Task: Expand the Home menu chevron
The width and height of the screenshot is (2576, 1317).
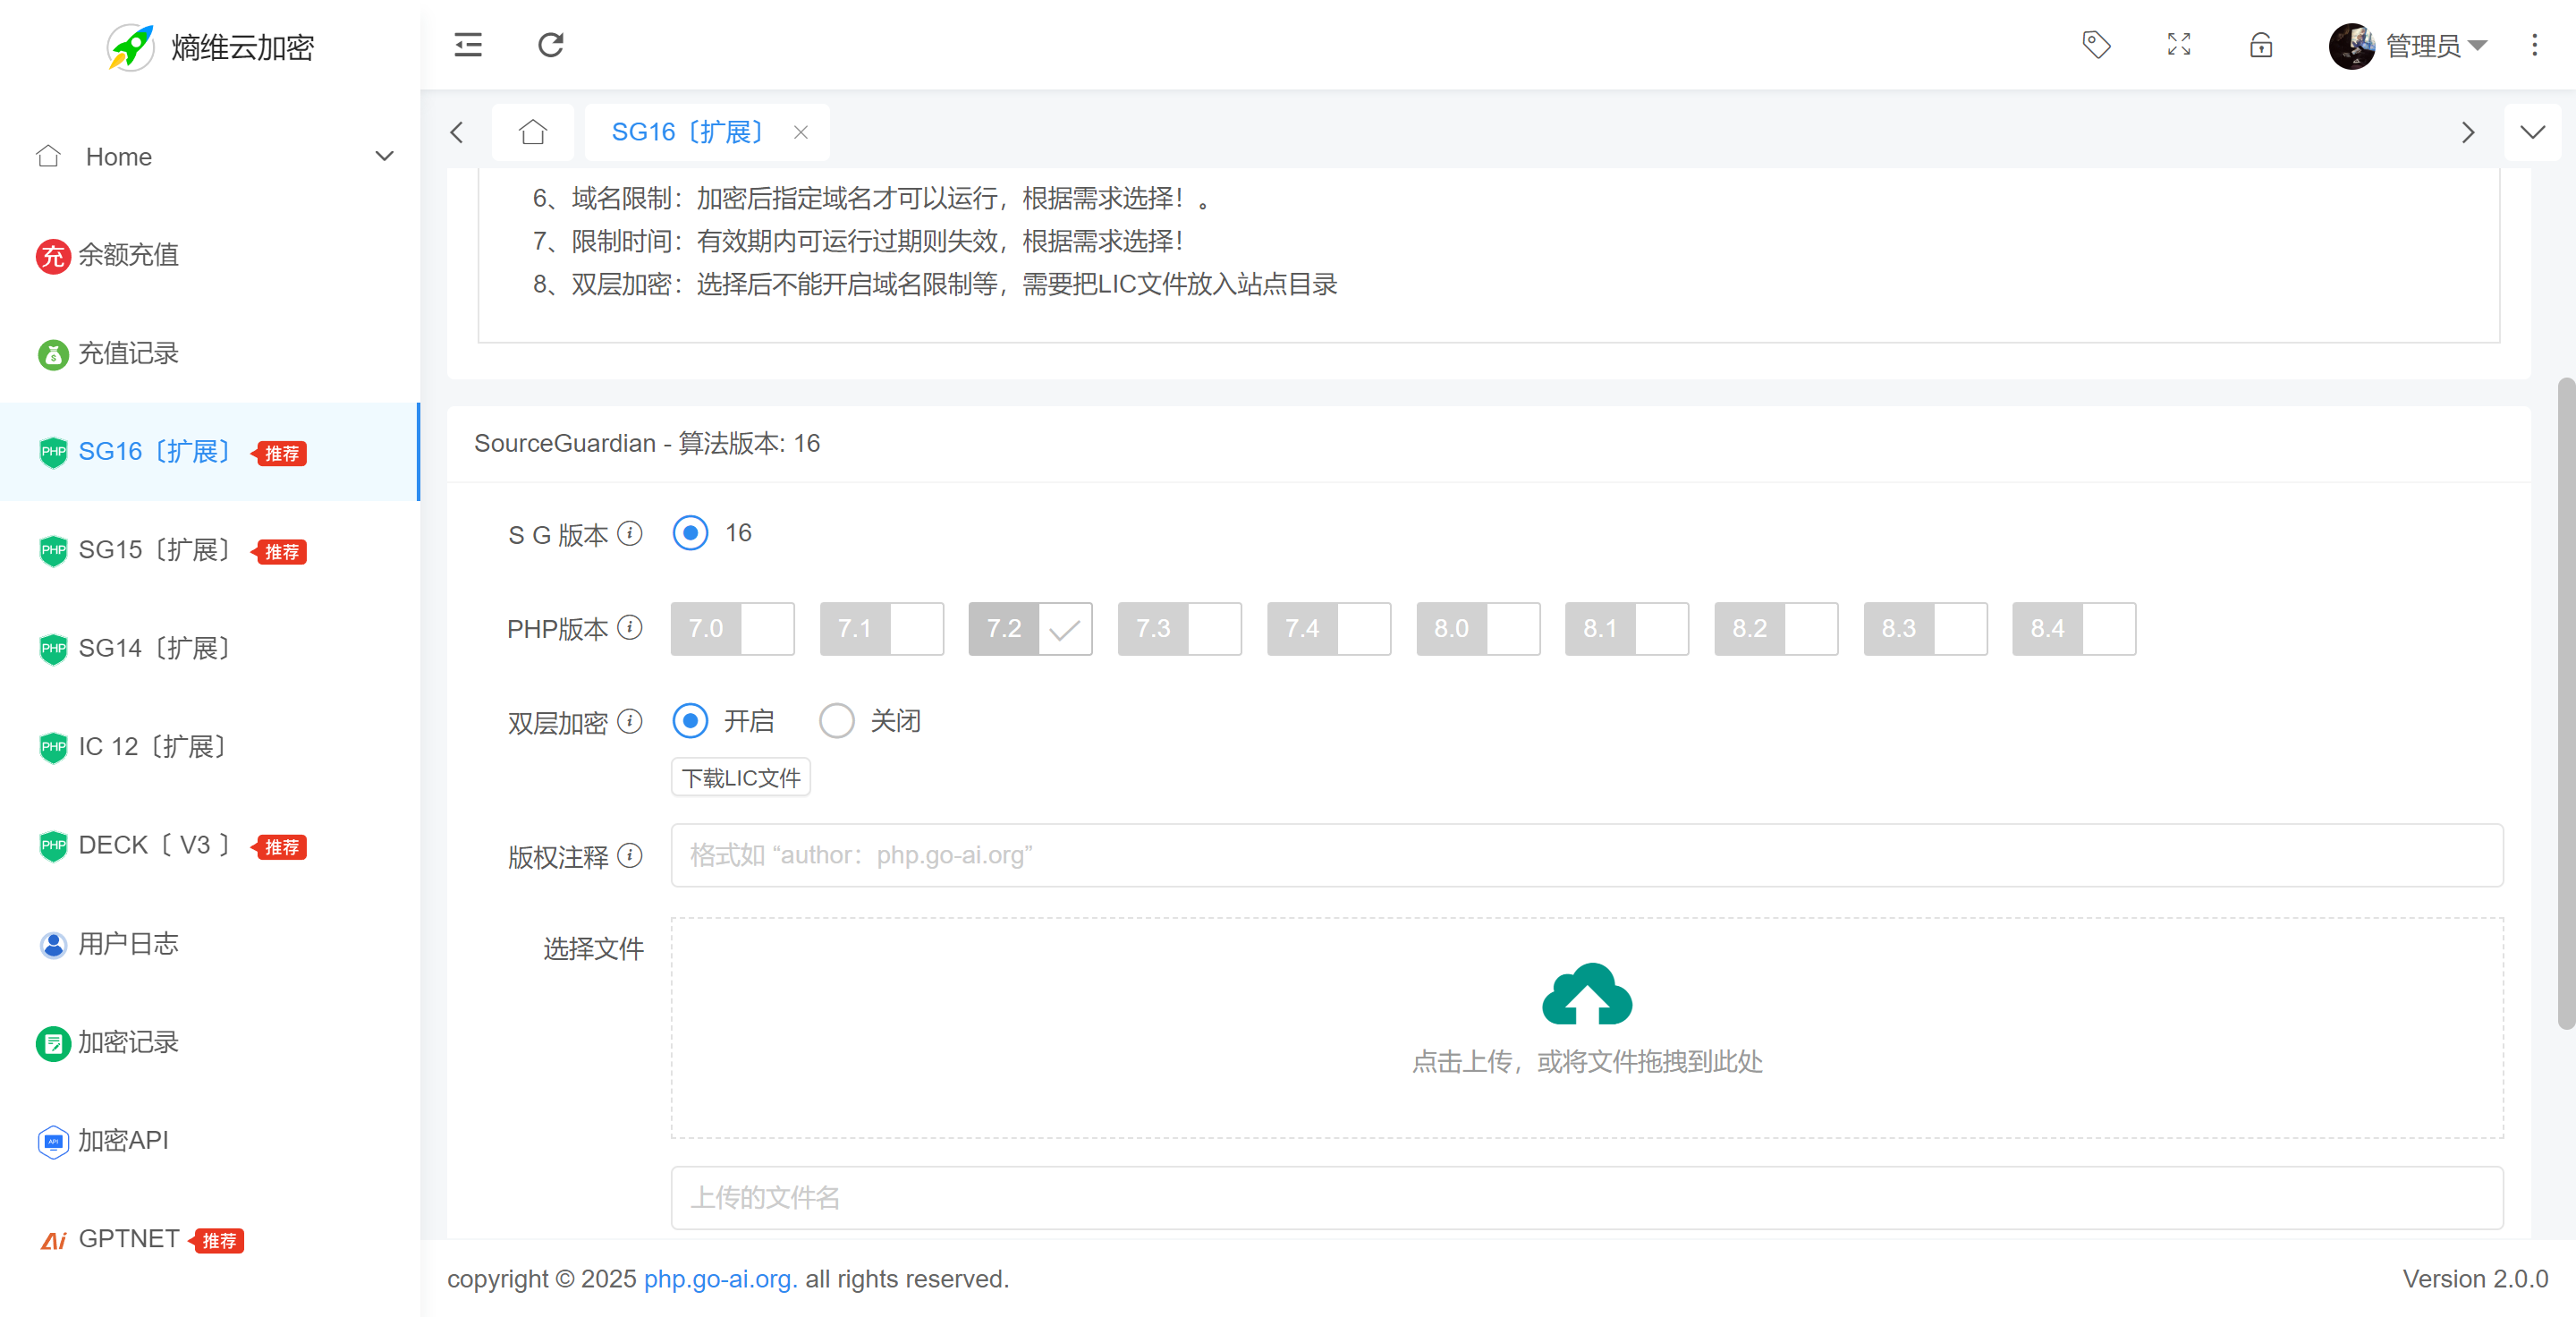Action: (x=384, y=157)
